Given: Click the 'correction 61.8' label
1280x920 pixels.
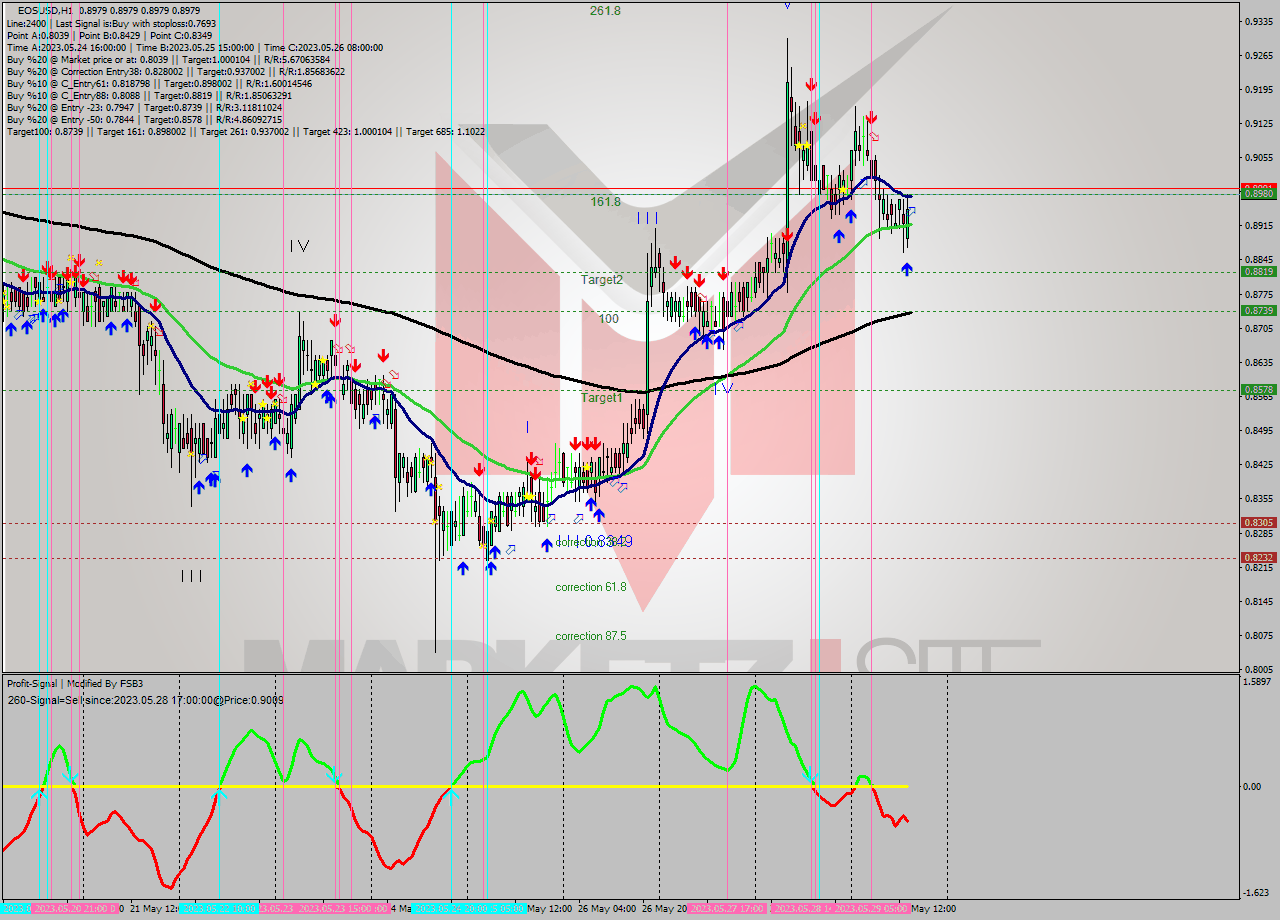Looking at the screenshot, I should click(591, 587).
